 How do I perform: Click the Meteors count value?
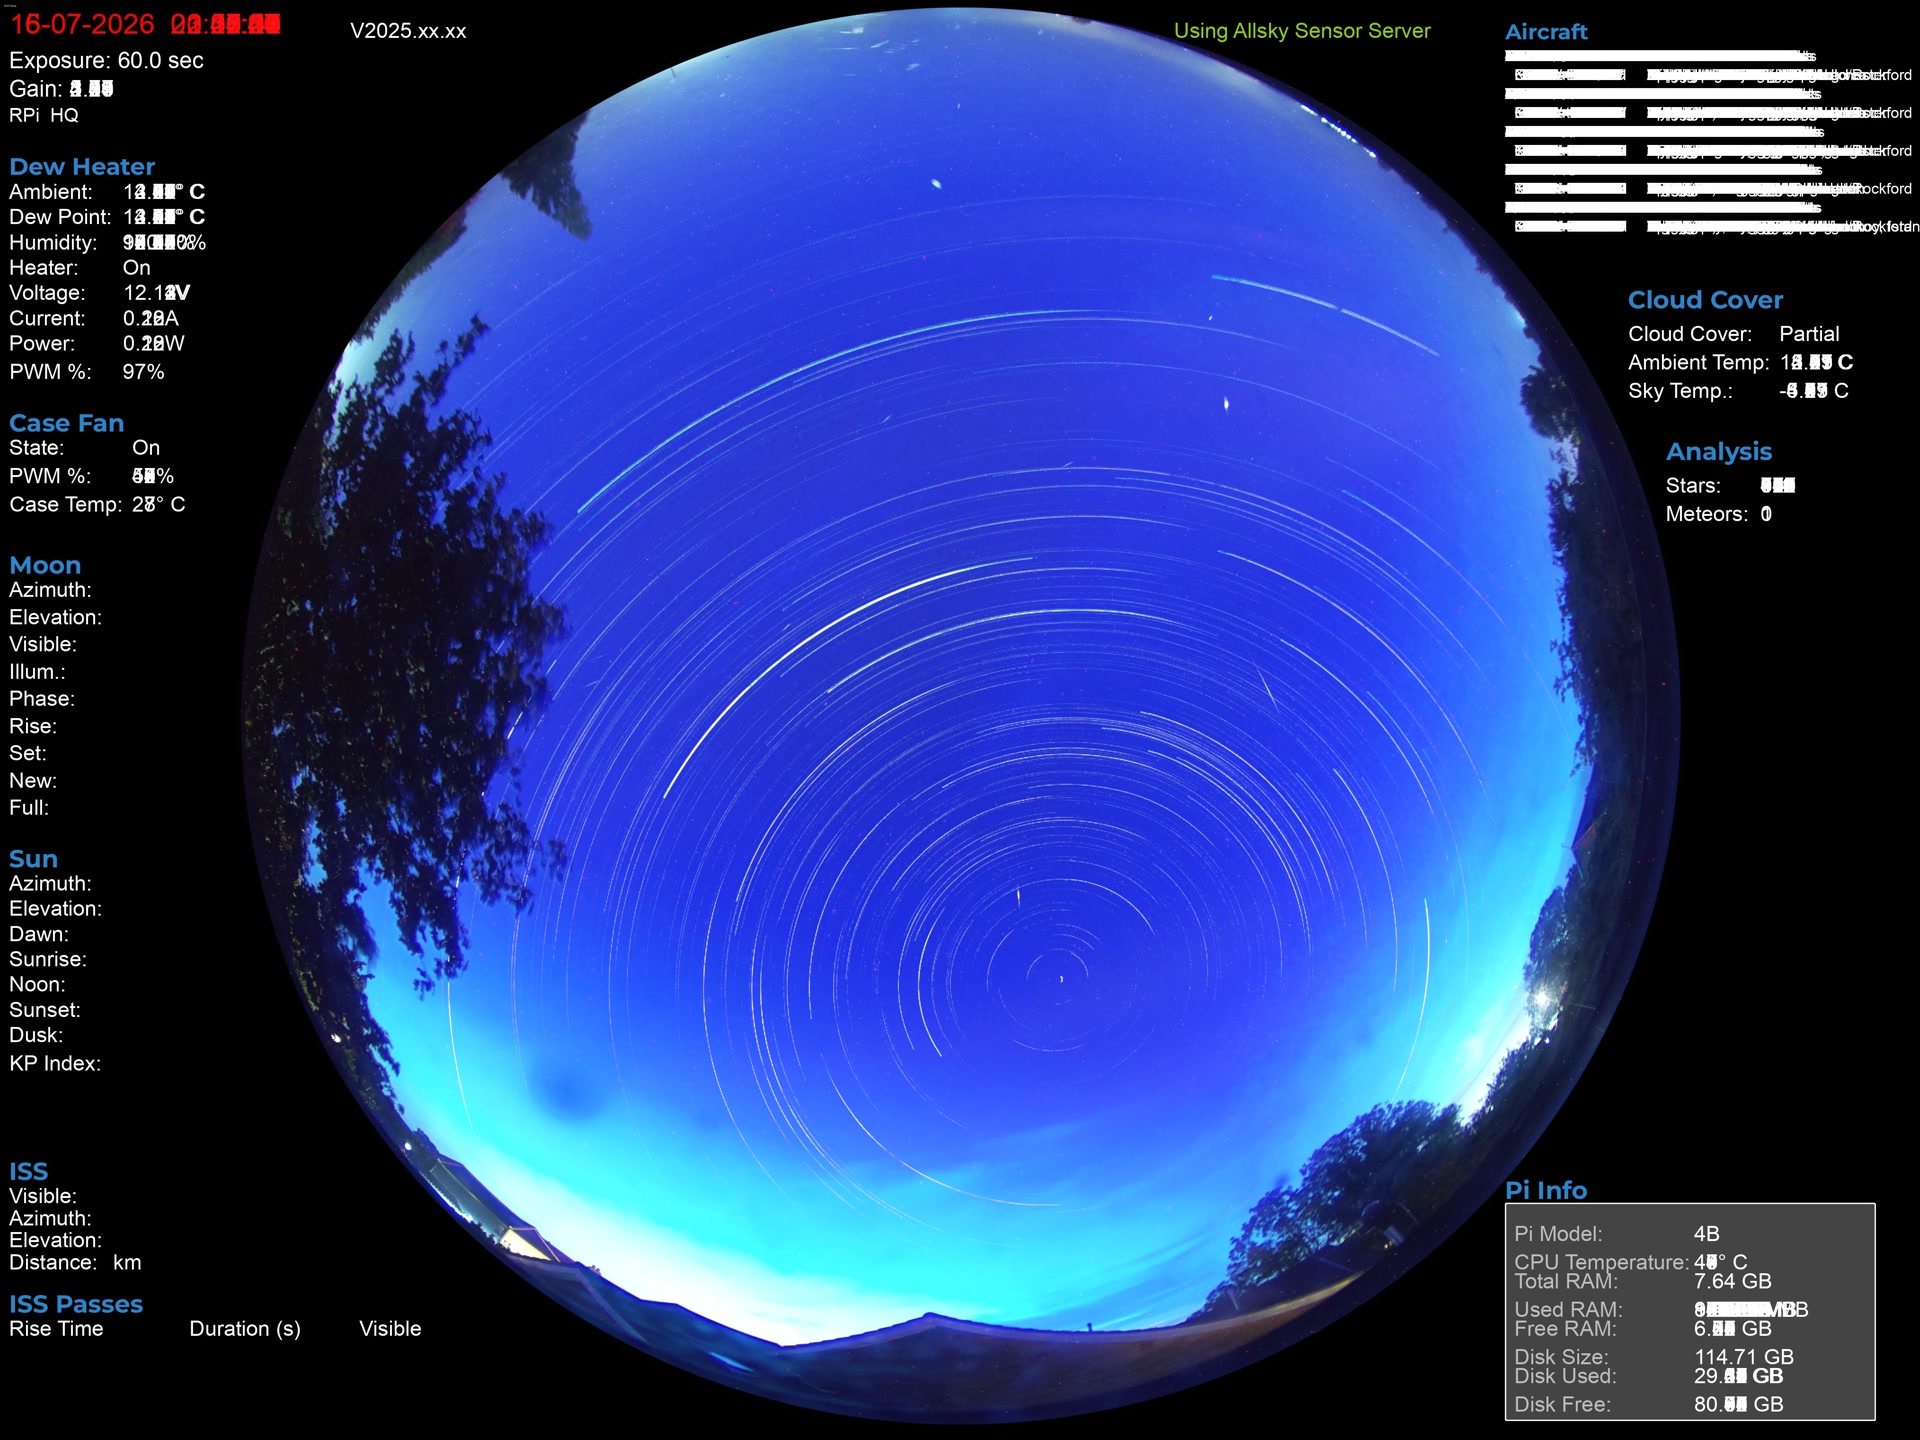pyautogui.click(x=1766, y=514)
